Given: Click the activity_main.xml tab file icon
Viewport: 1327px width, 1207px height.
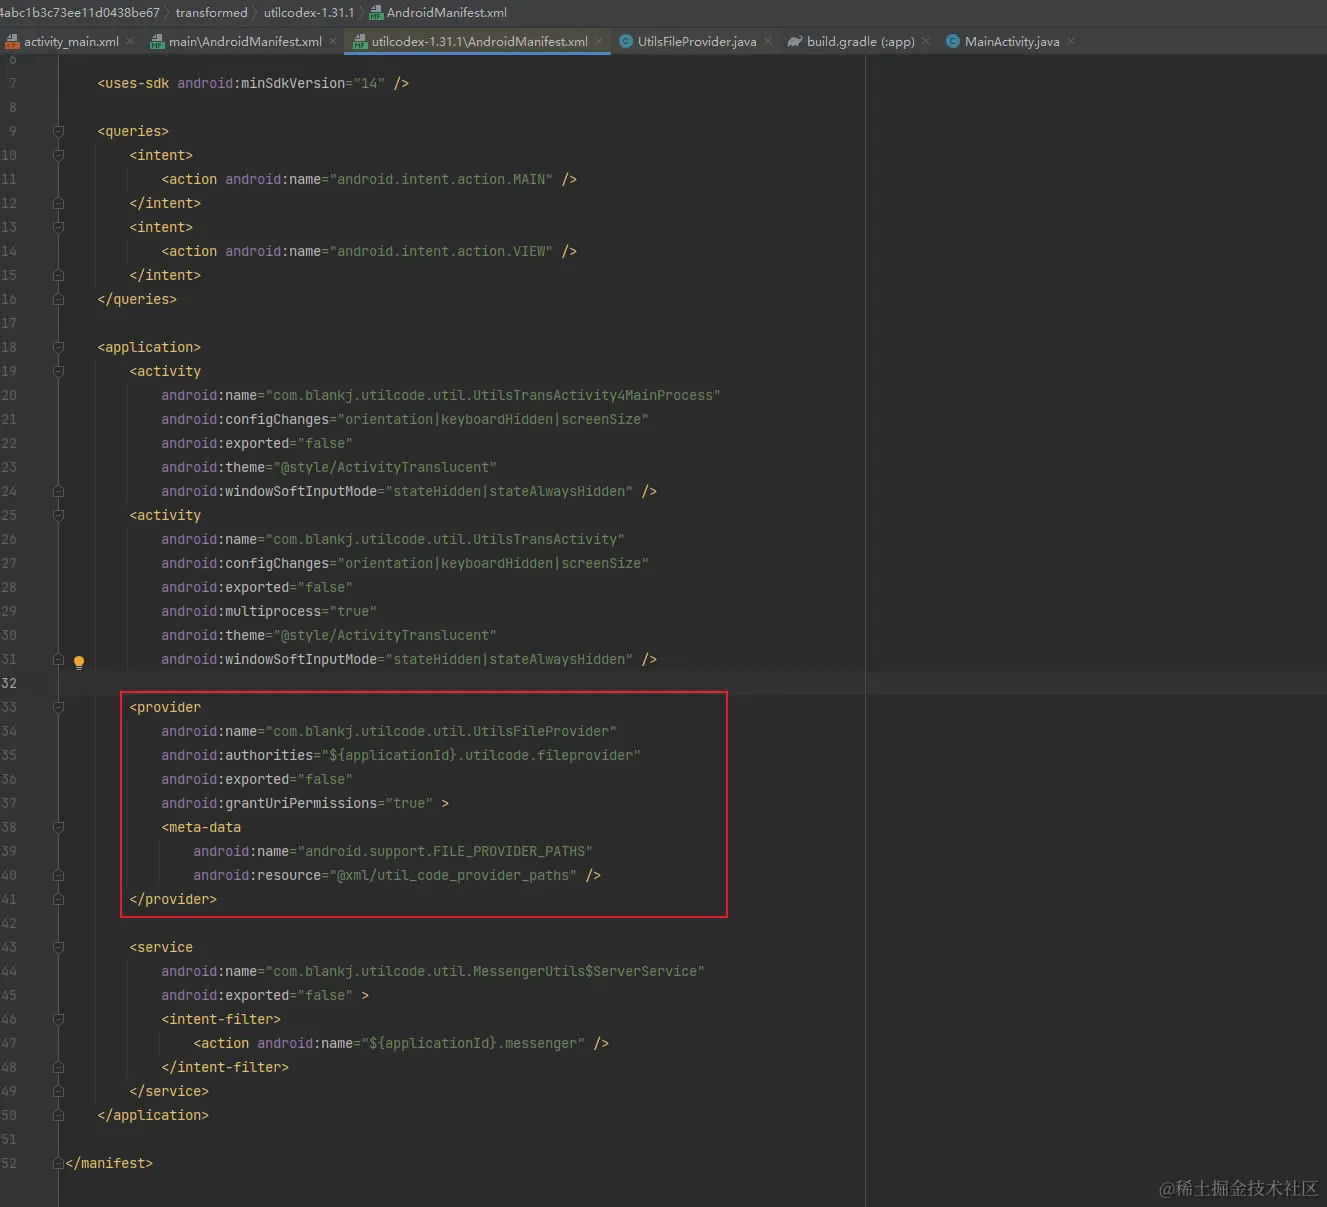Looking at the screenshot, I should tap(12, 41).
